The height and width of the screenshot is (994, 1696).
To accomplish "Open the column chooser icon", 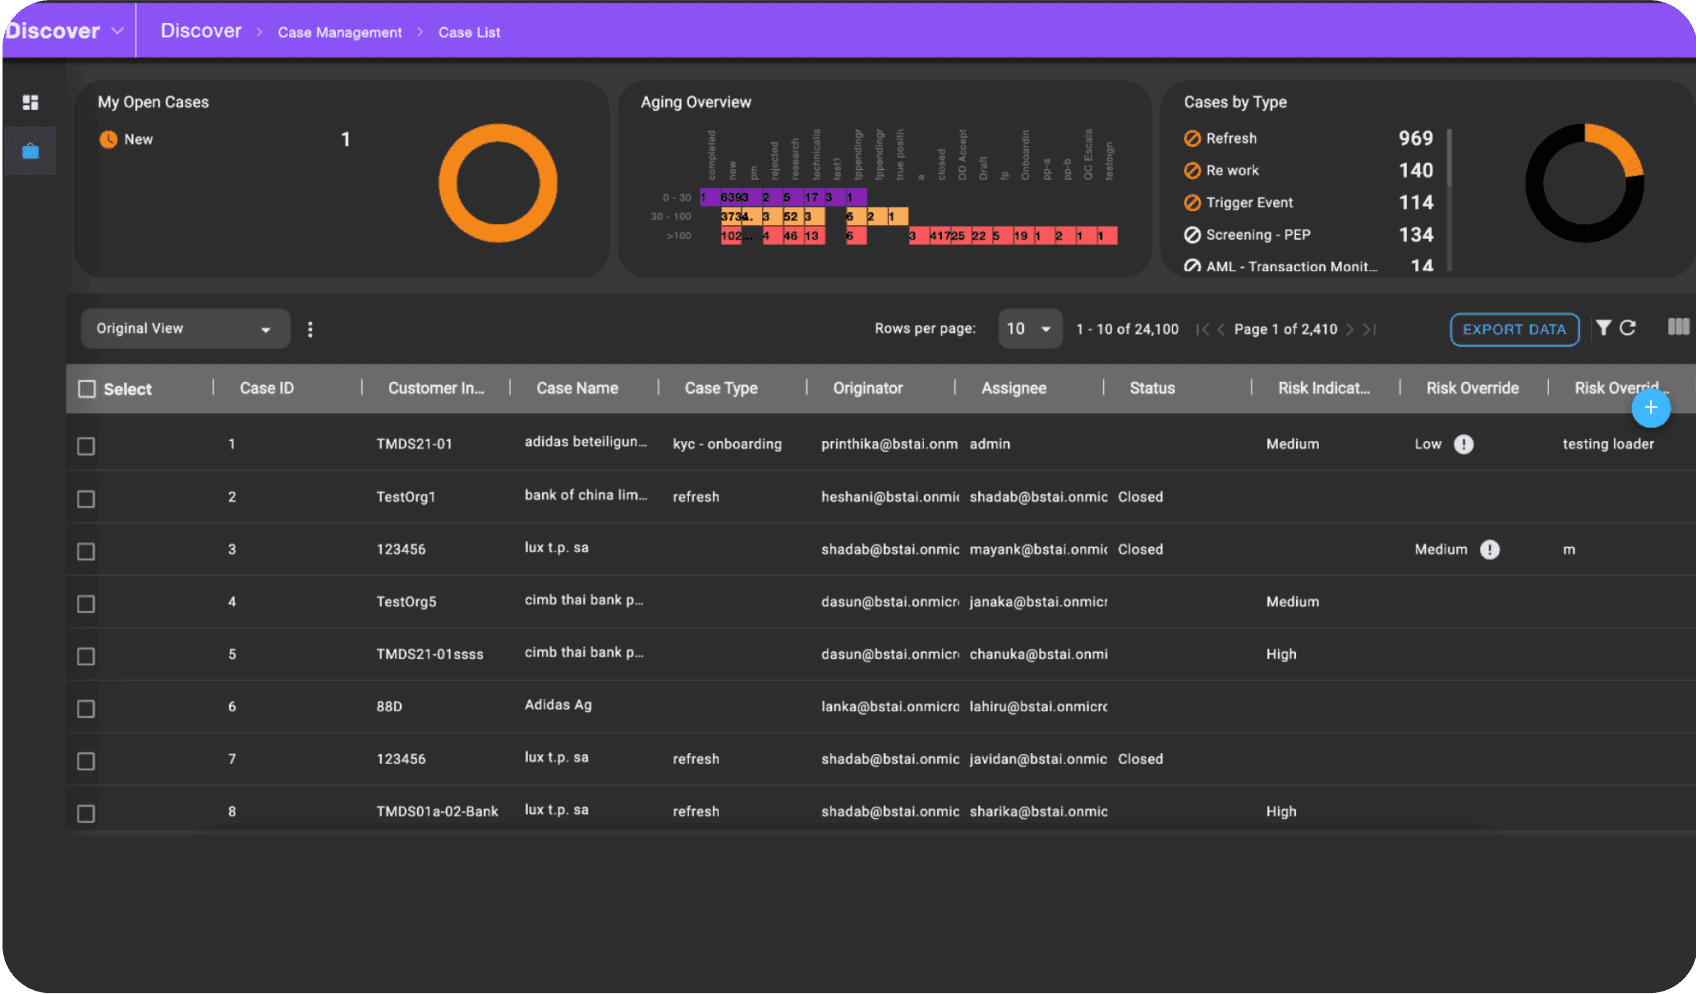I will coord(1678,327).
